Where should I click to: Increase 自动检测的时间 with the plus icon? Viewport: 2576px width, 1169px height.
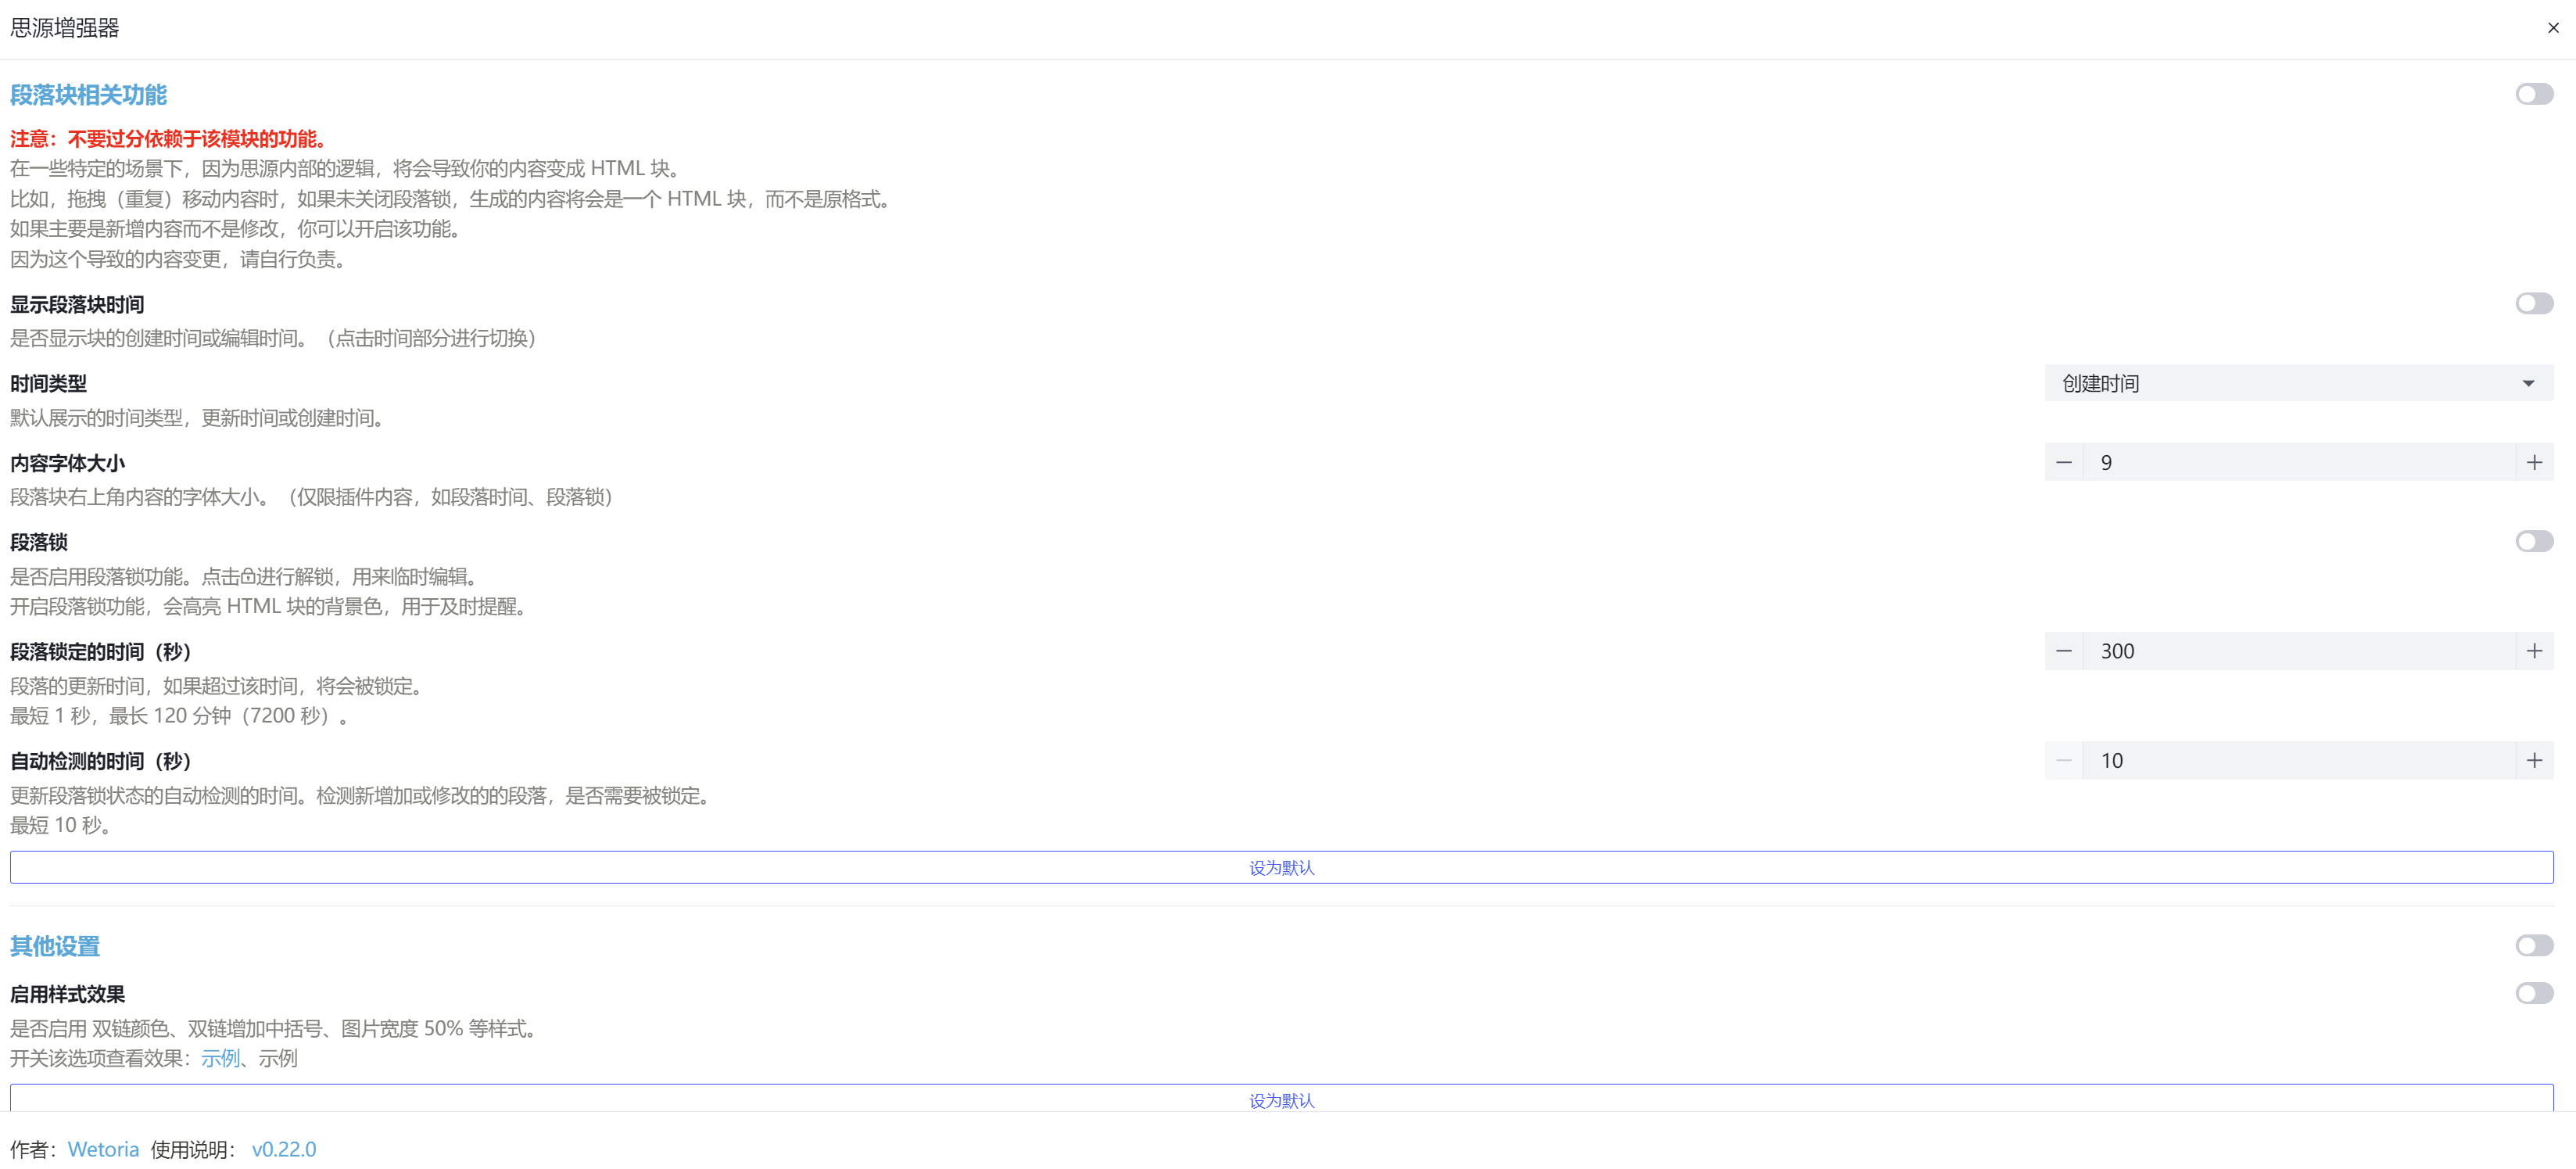pyautogui.click(x=2534, y=760)
